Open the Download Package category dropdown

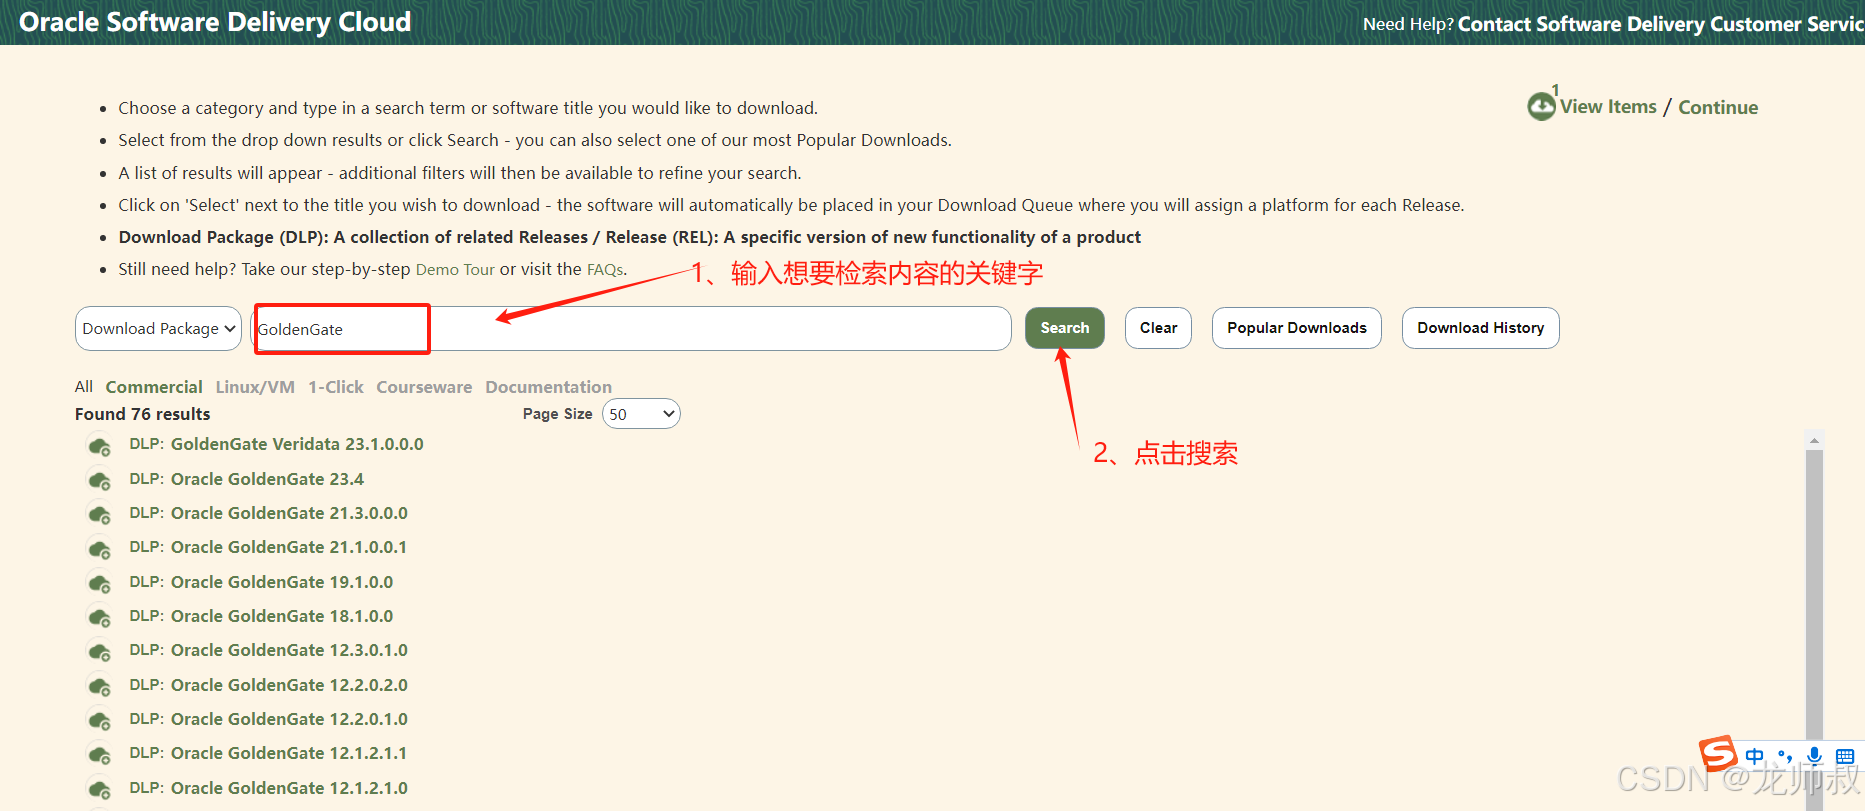(x=158, y=328)
